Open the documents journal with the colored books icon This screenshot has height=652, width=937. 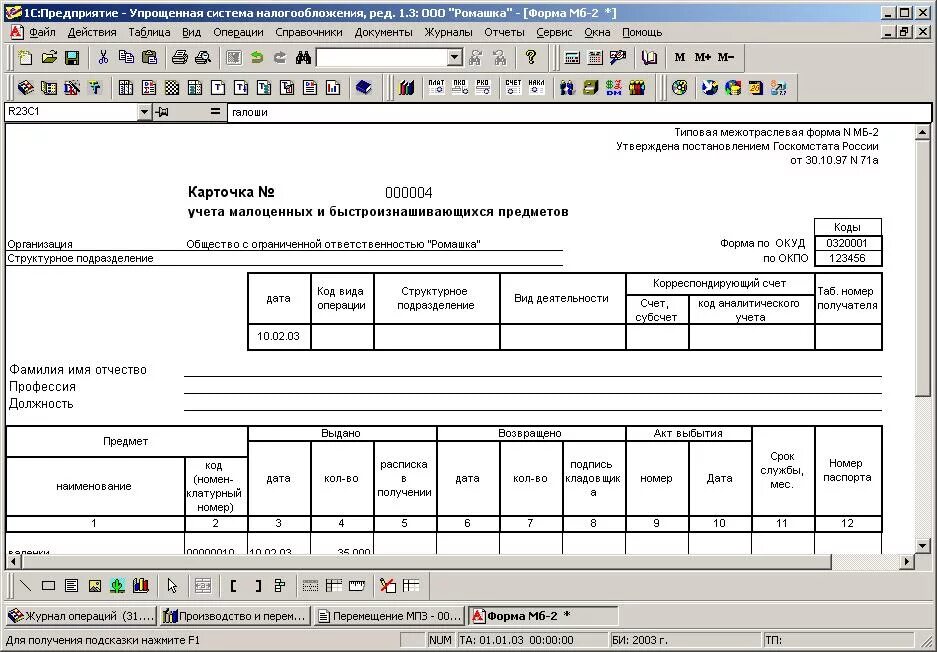pyautogui.click(x=406, y=88)
